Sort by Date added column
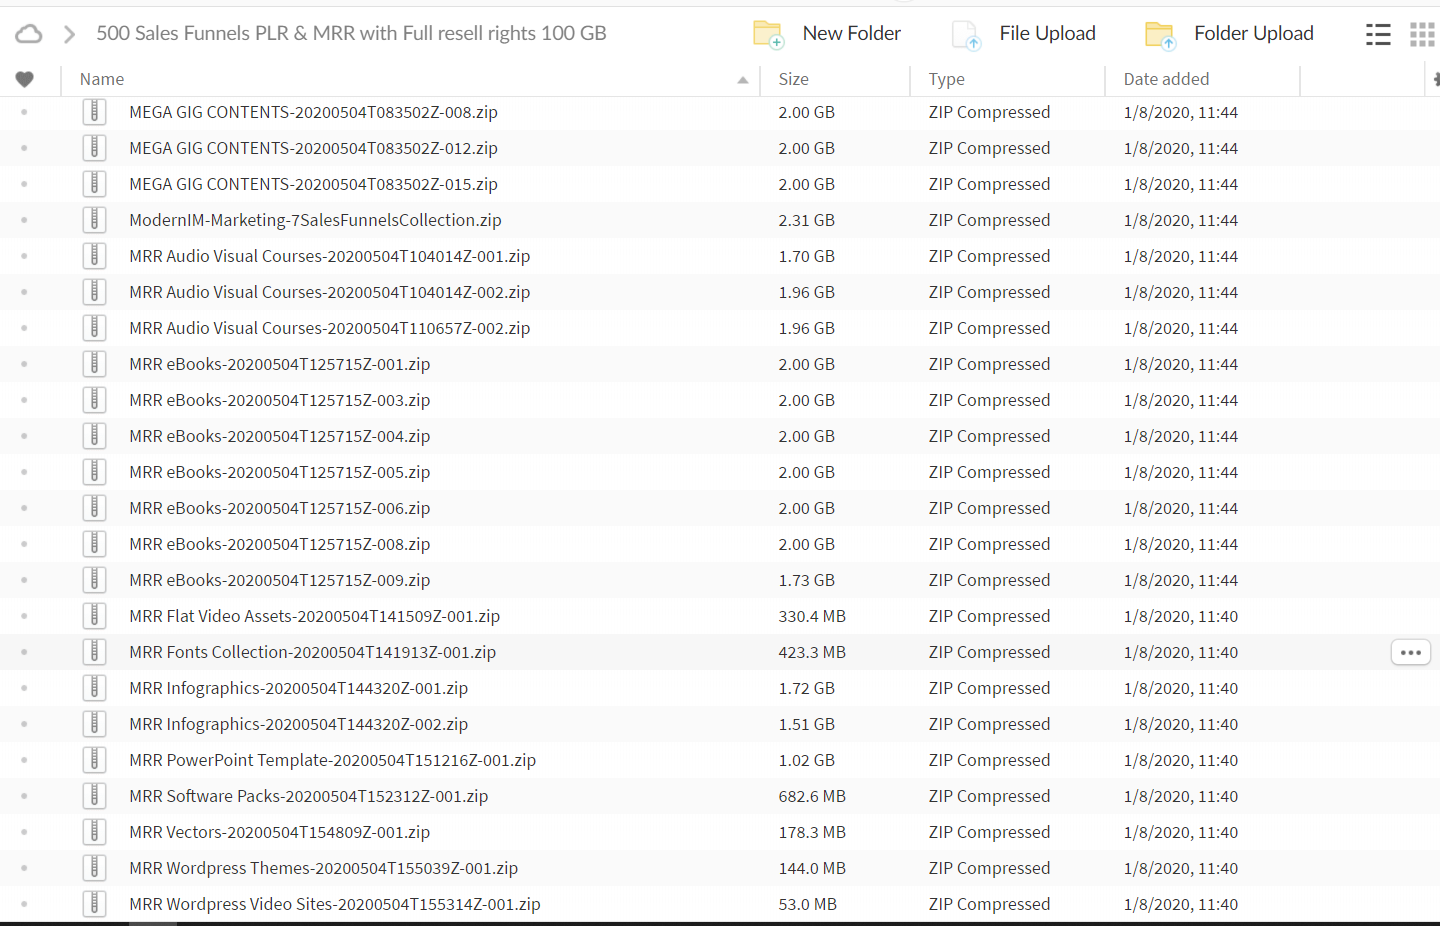Screen dimensions: 1440x926 [x=1166, y=79]
